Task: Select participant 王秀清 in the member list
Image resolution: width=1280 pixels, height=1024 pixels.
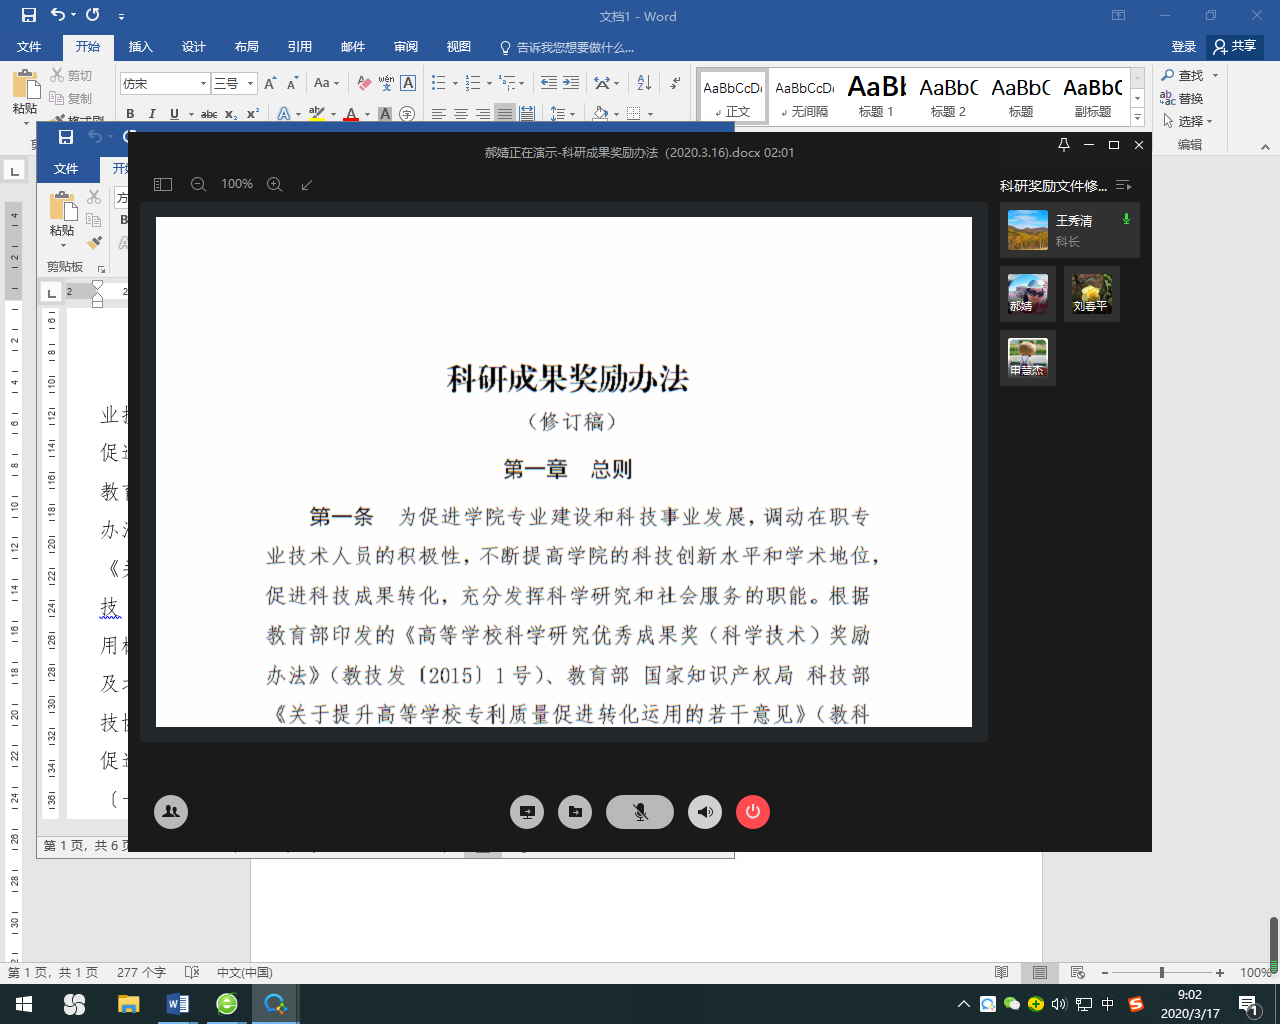Action: (1069, 230)
